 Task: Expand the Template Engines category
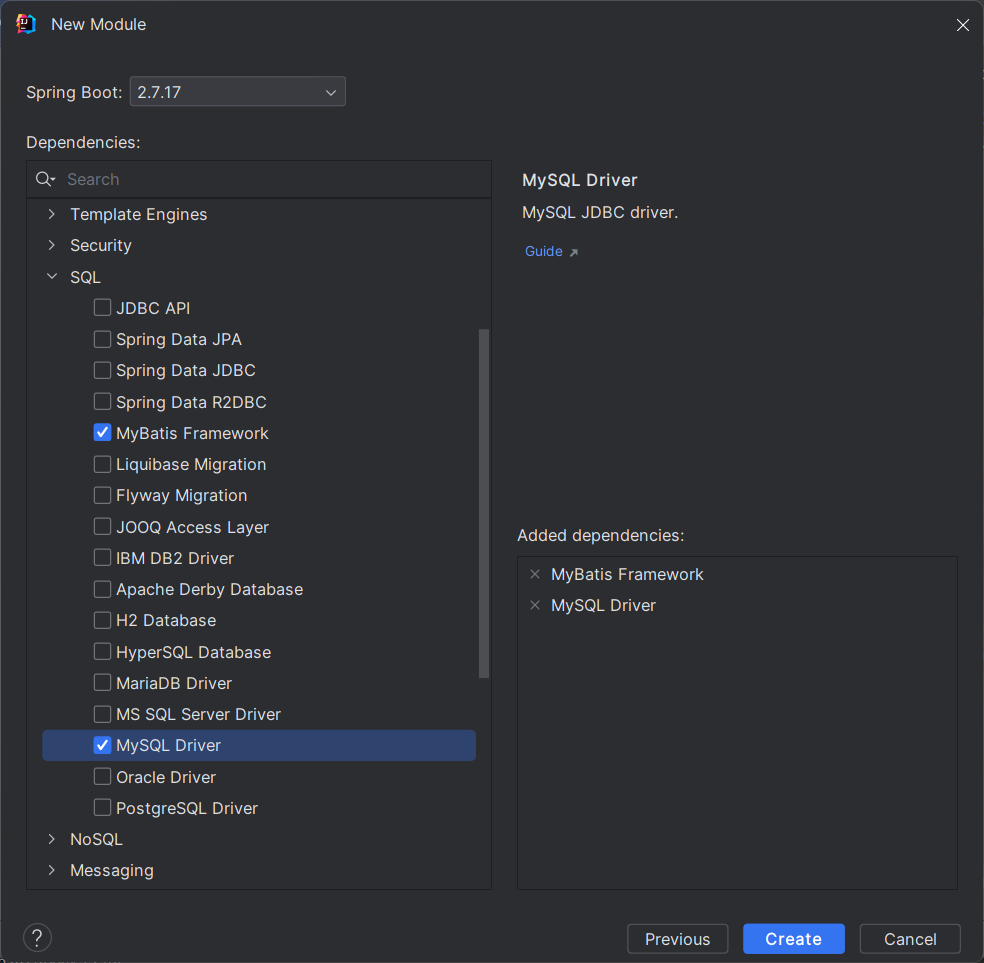point(52,214)
